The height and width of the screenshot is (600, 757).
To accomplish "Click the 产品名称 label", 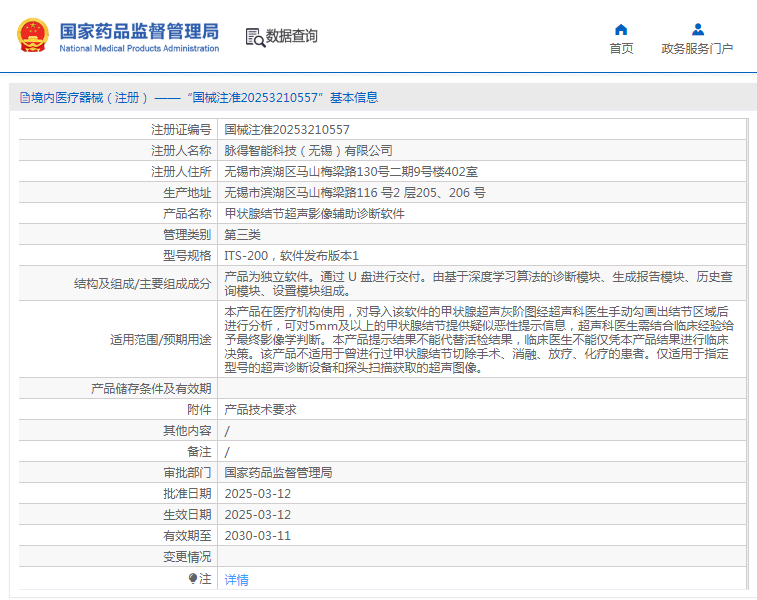I will click(187, 214).
